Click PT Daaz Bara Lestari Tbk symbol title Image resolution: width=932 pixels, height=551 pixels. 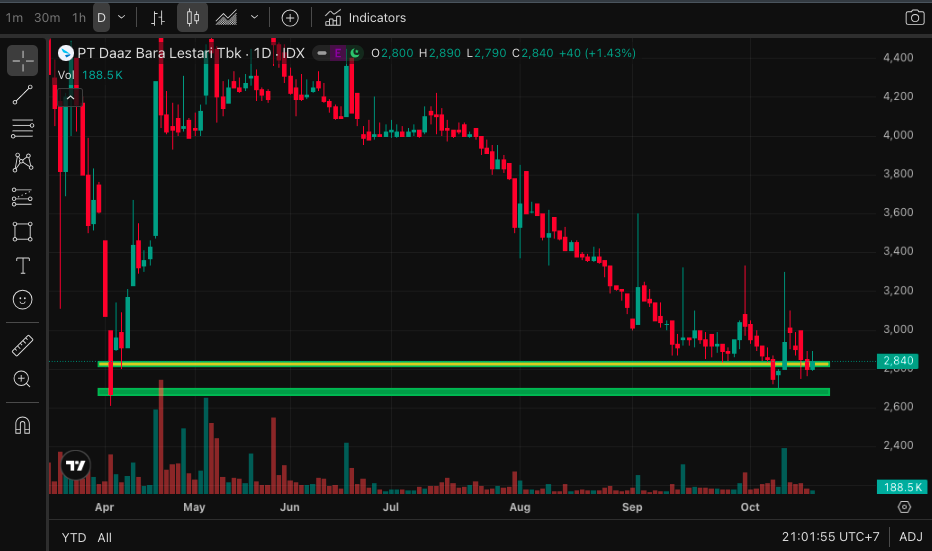191,53
